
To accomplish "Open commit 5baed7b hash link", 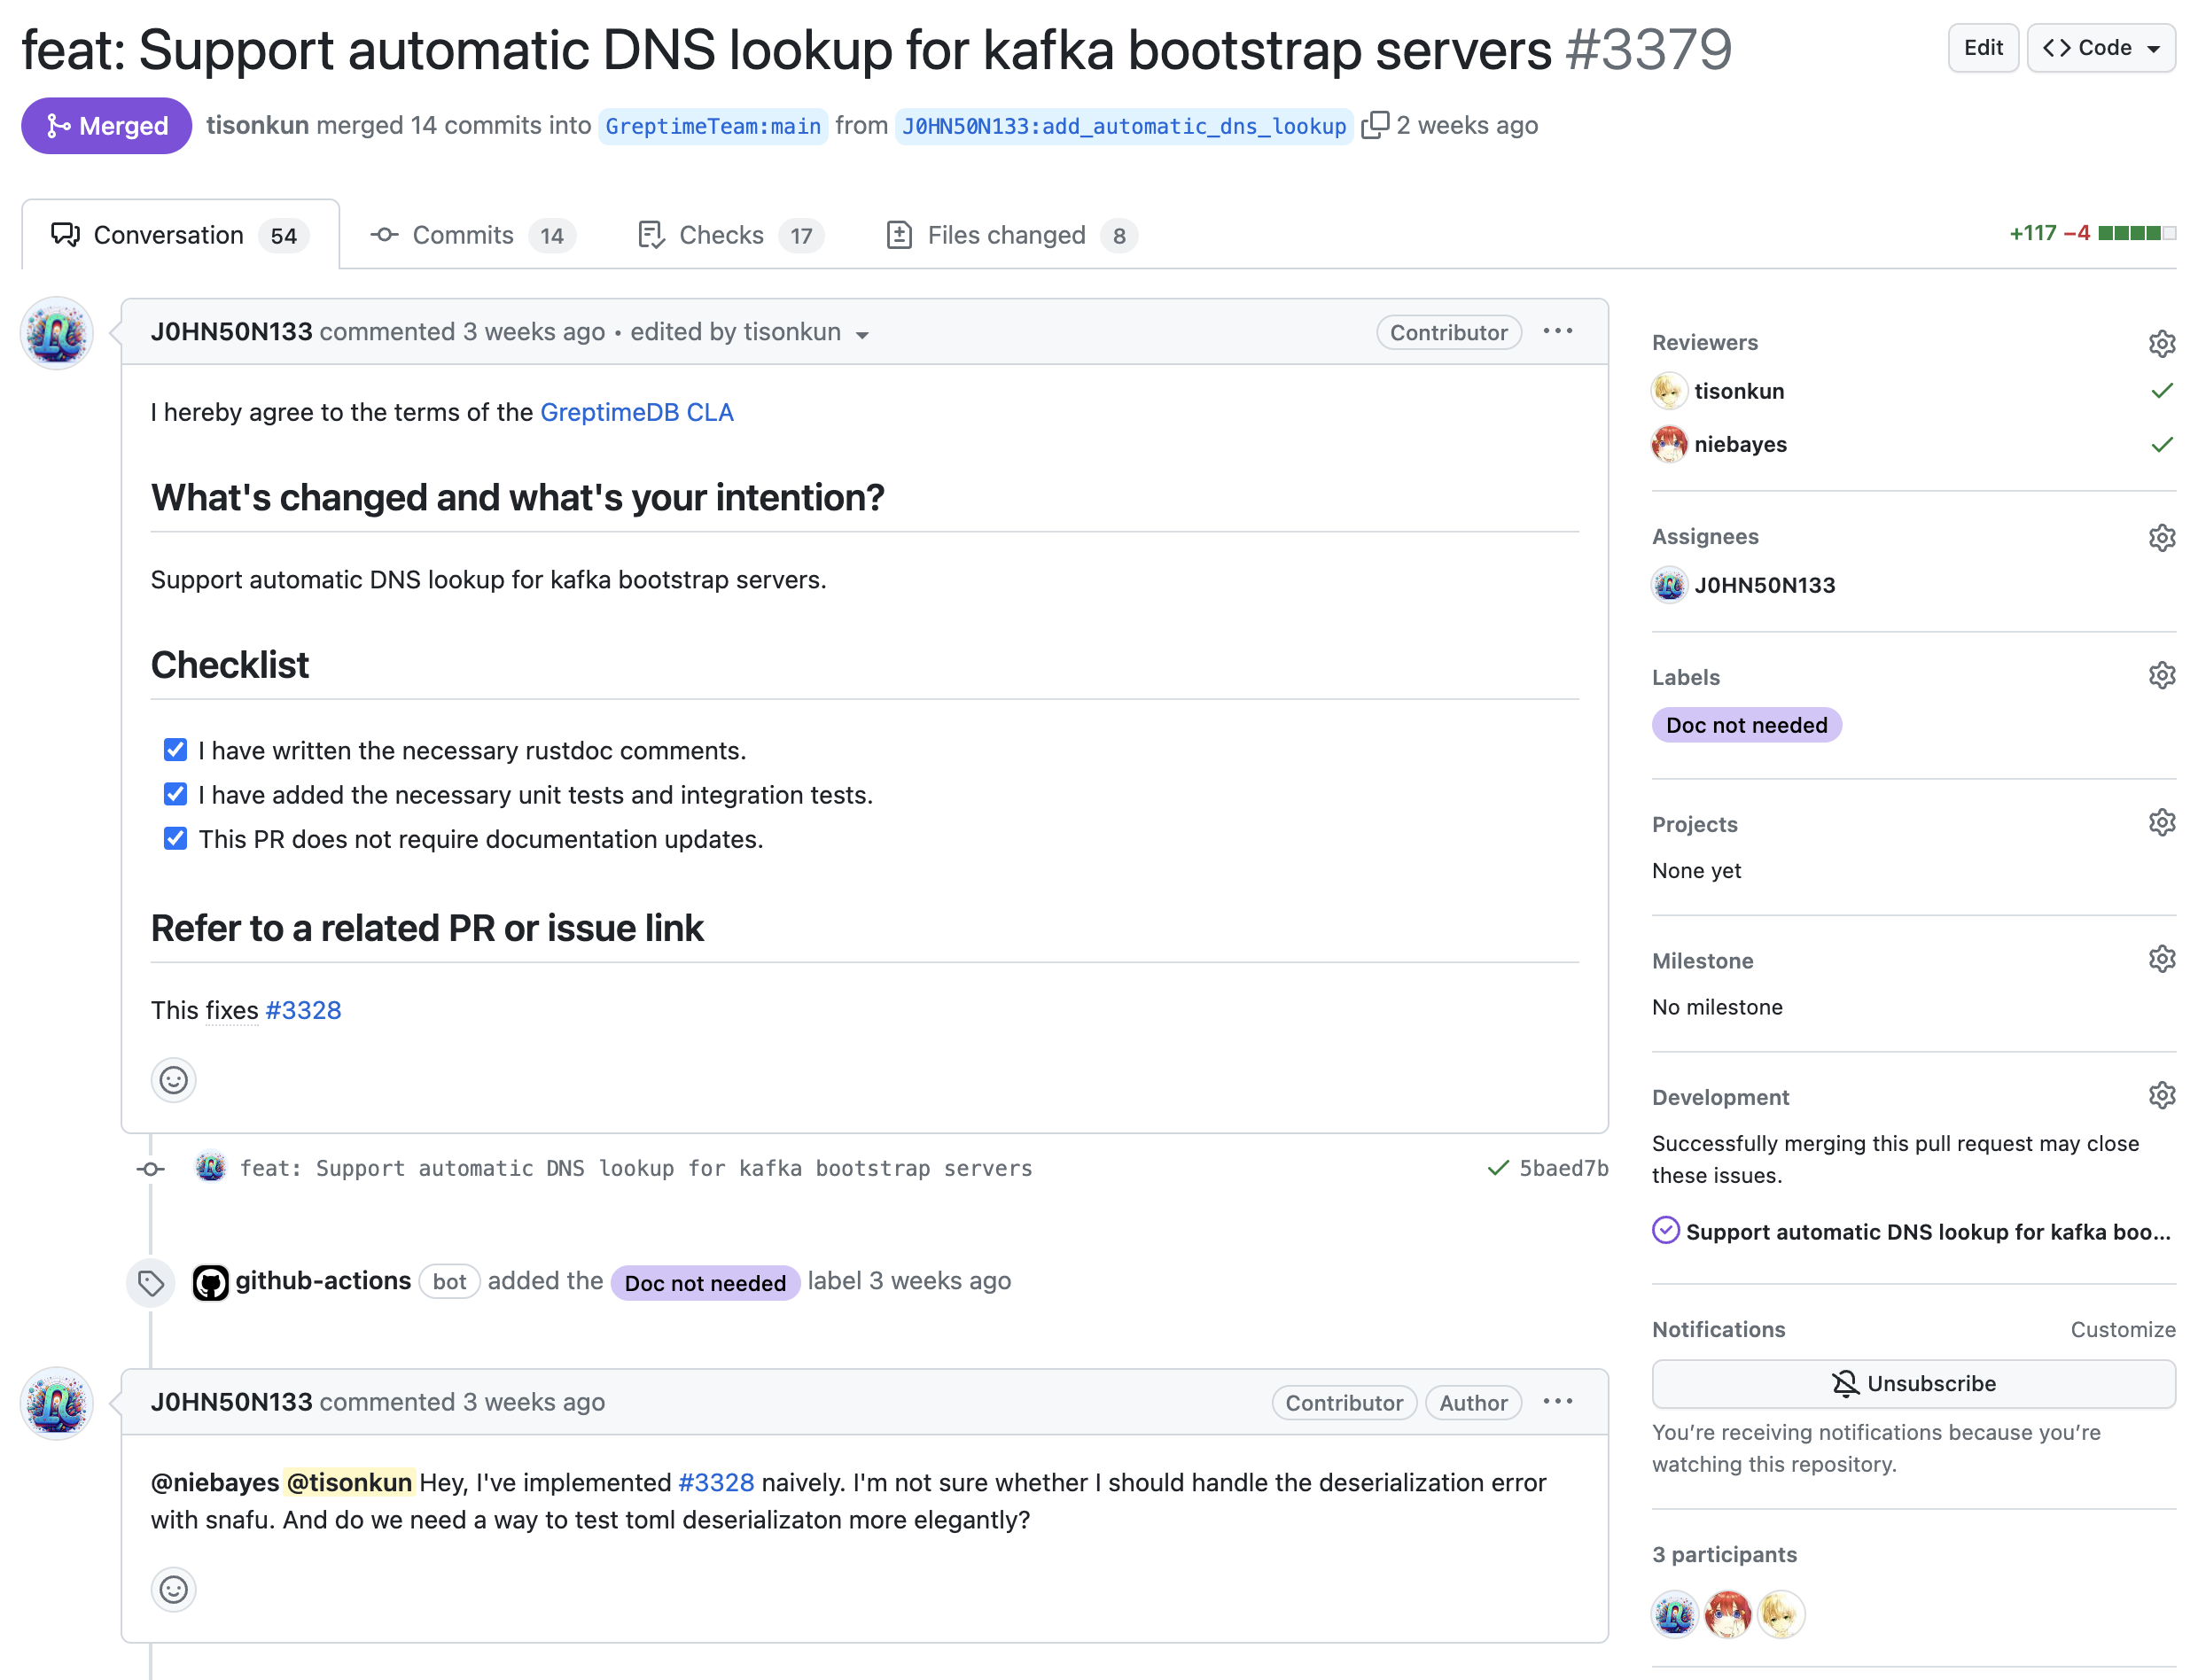I will [1563, 1168].
